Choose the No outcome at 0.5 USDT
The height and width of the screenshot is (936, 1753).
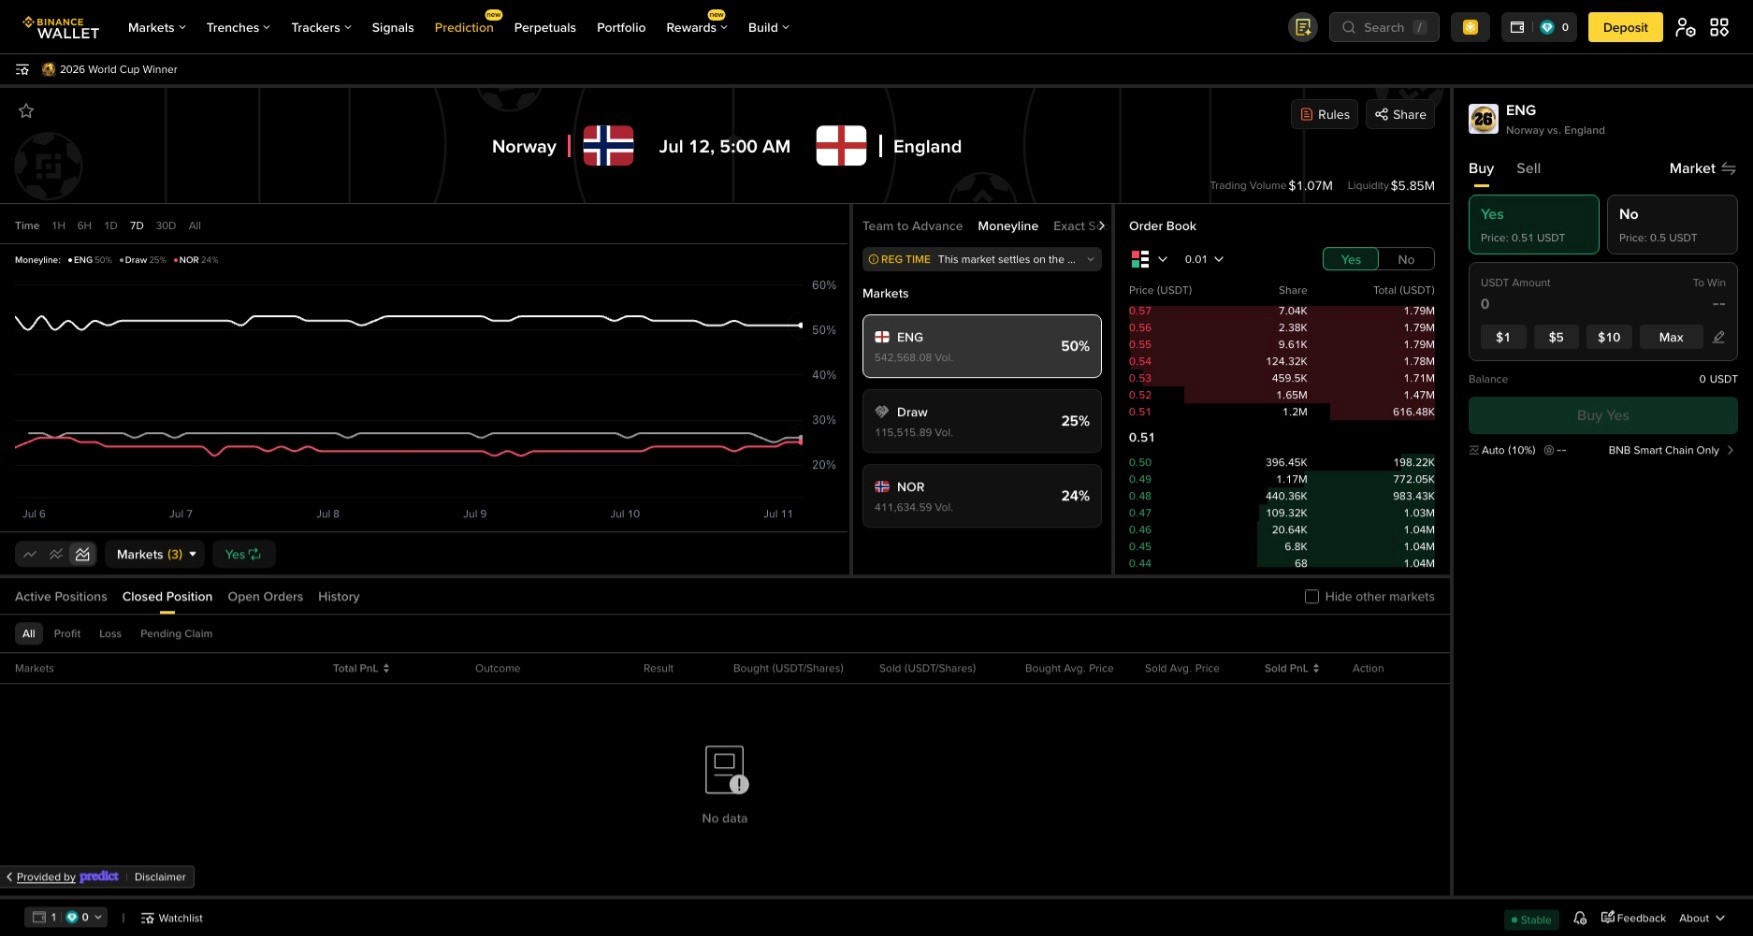(1671, 225)
